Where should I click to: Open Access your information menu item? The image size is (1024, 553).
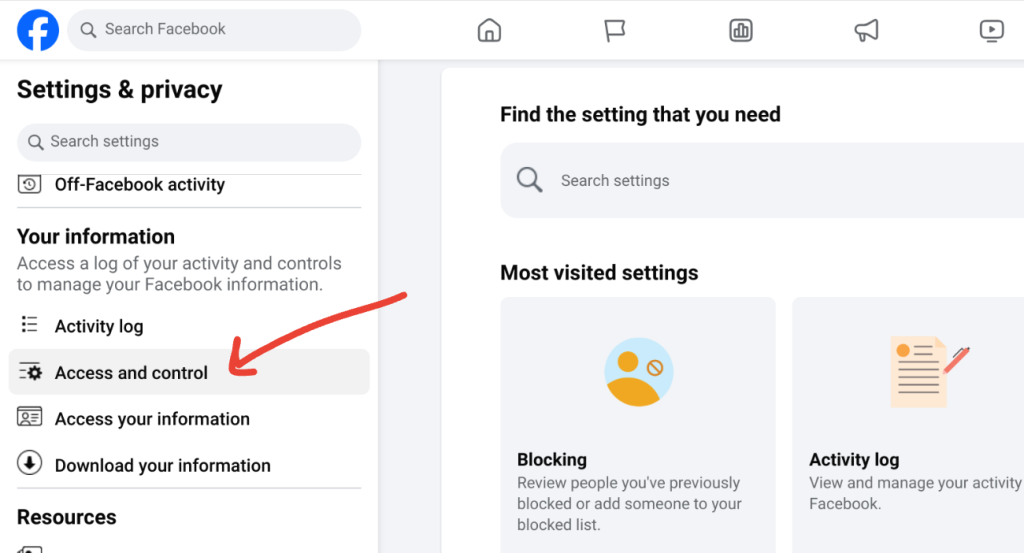152,419
